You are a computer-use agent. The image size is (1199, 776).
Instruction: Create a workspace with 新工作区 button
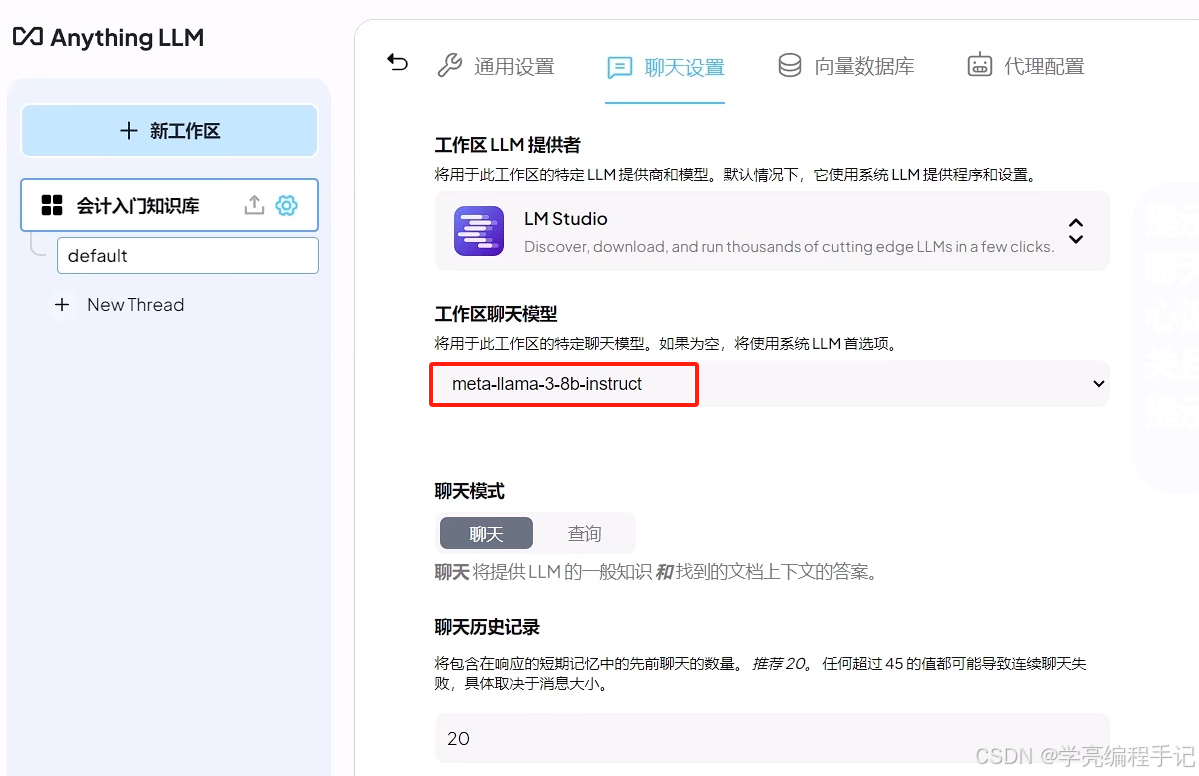click(x=170, y=131)
